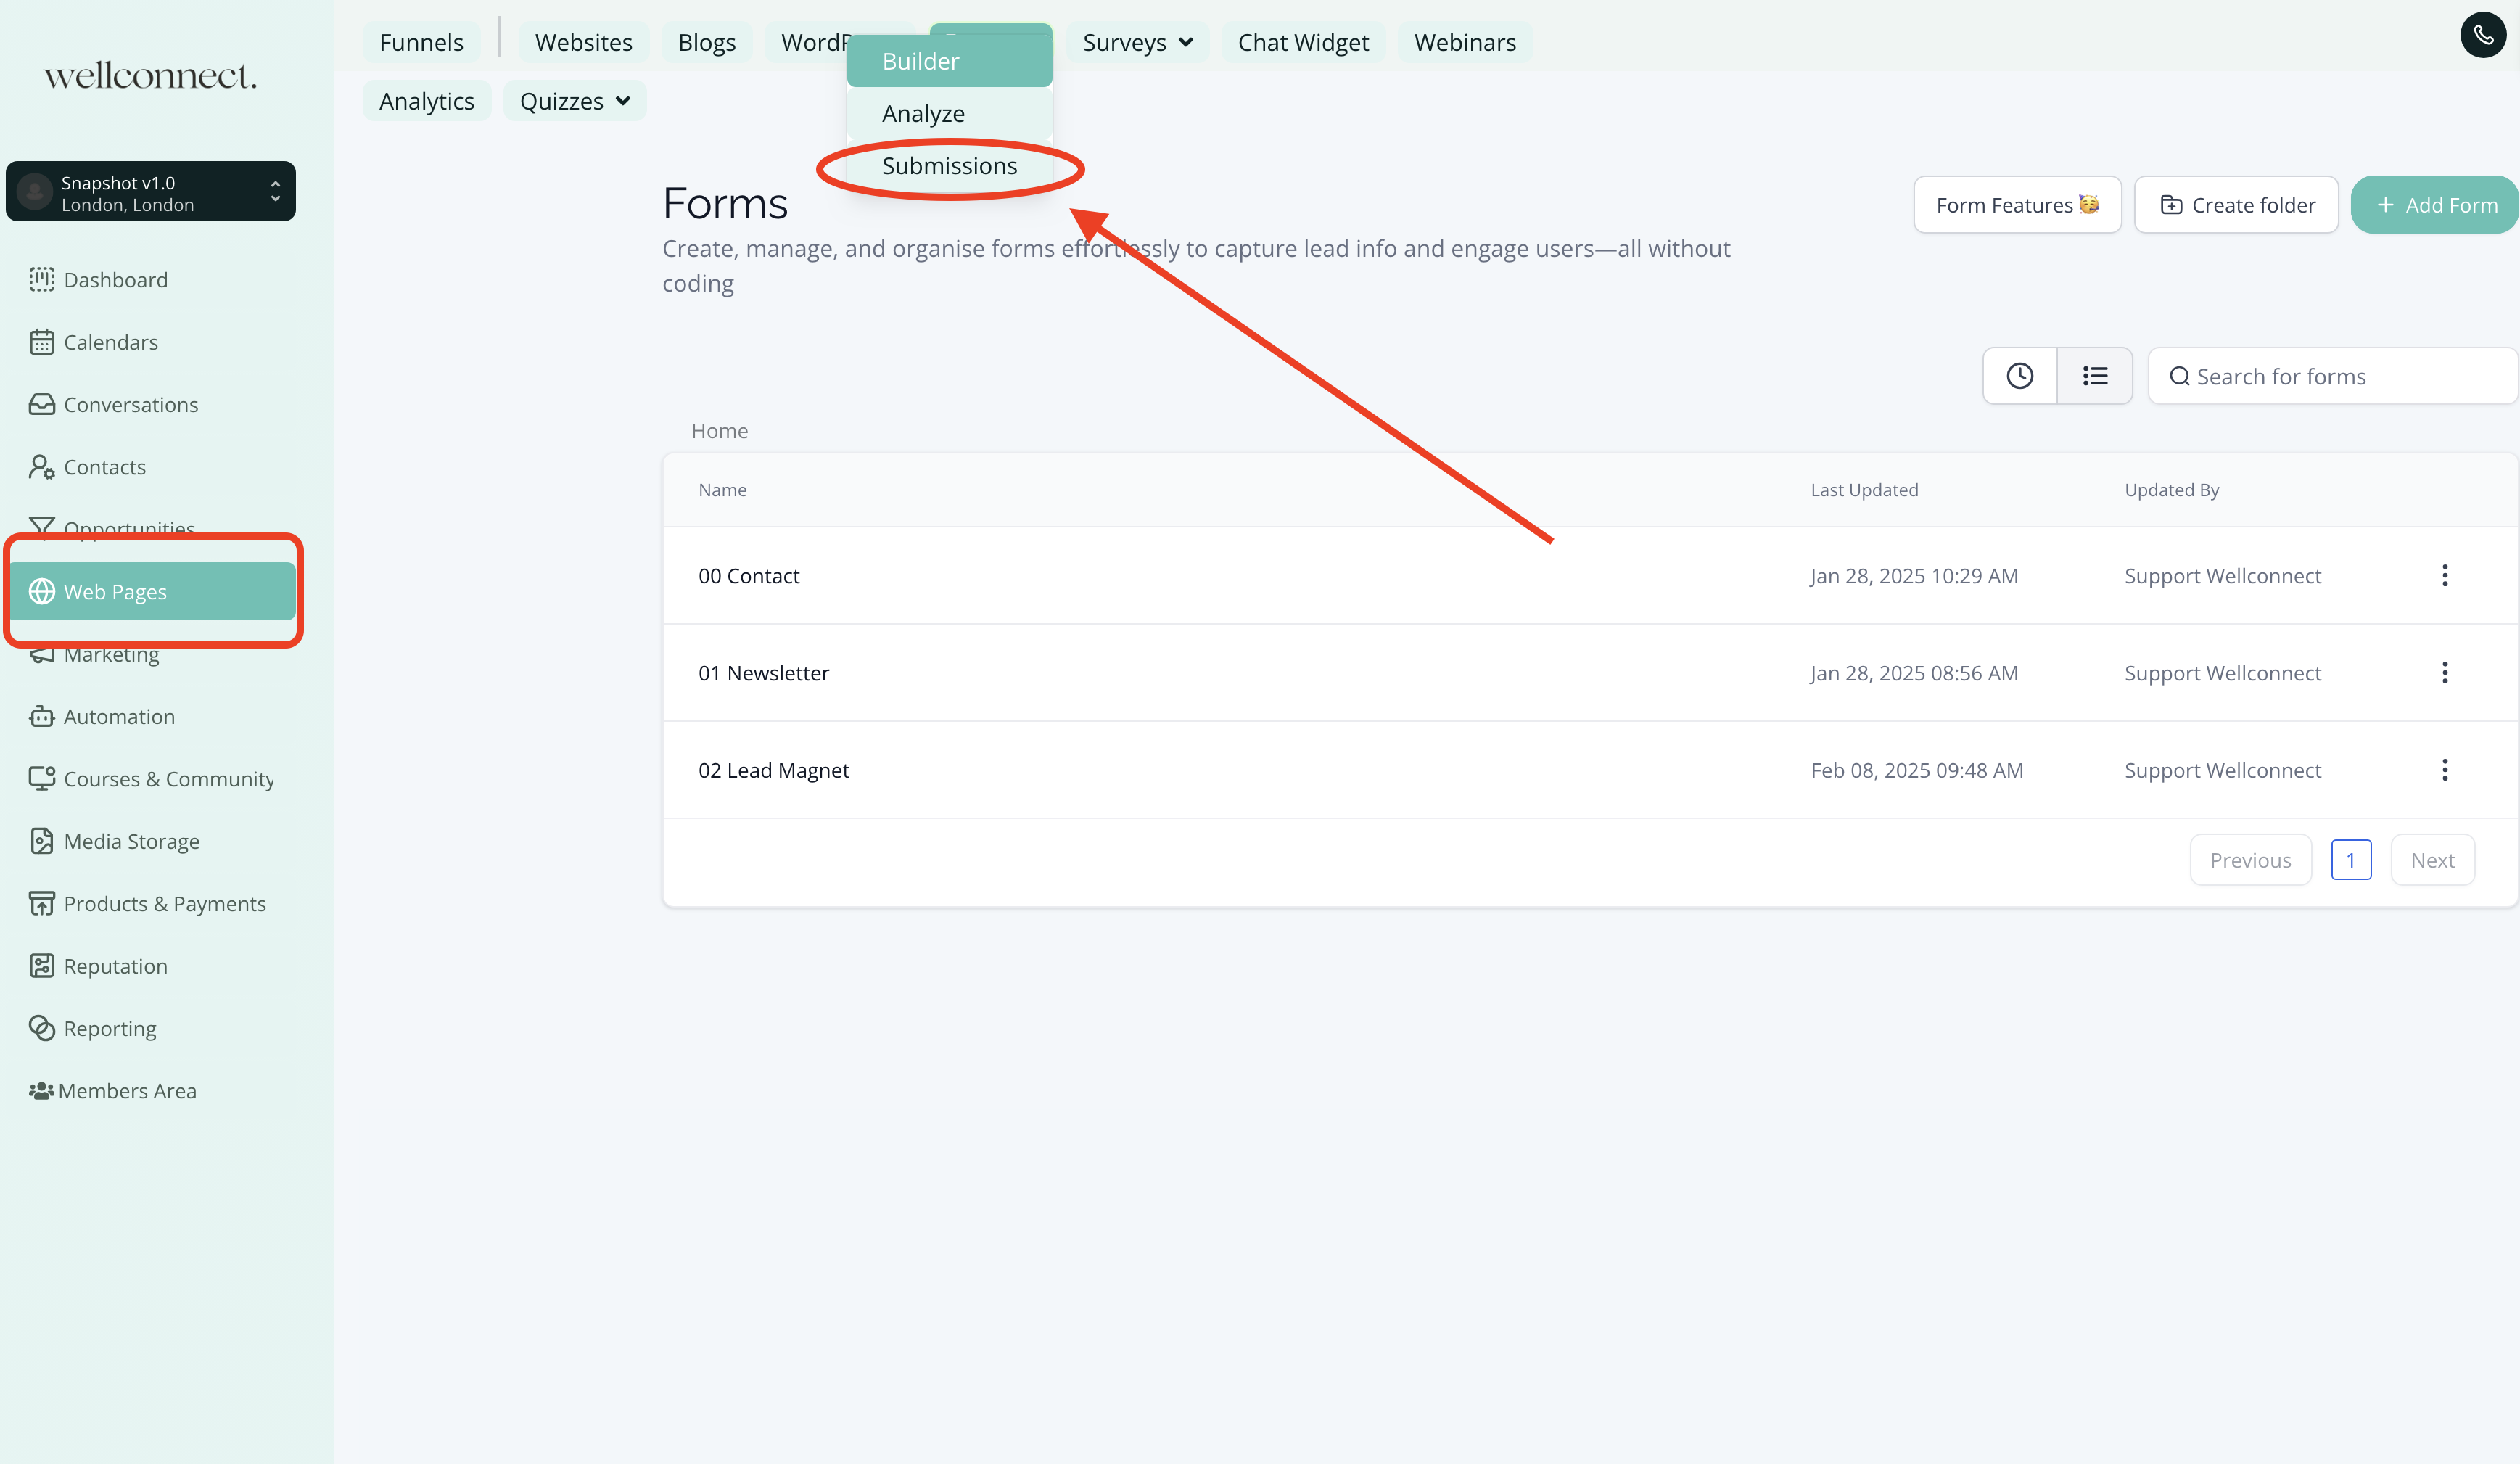Expand the Quizzes dropdown
Viewport: 2520px width, 1464px height.
(574, 101)
